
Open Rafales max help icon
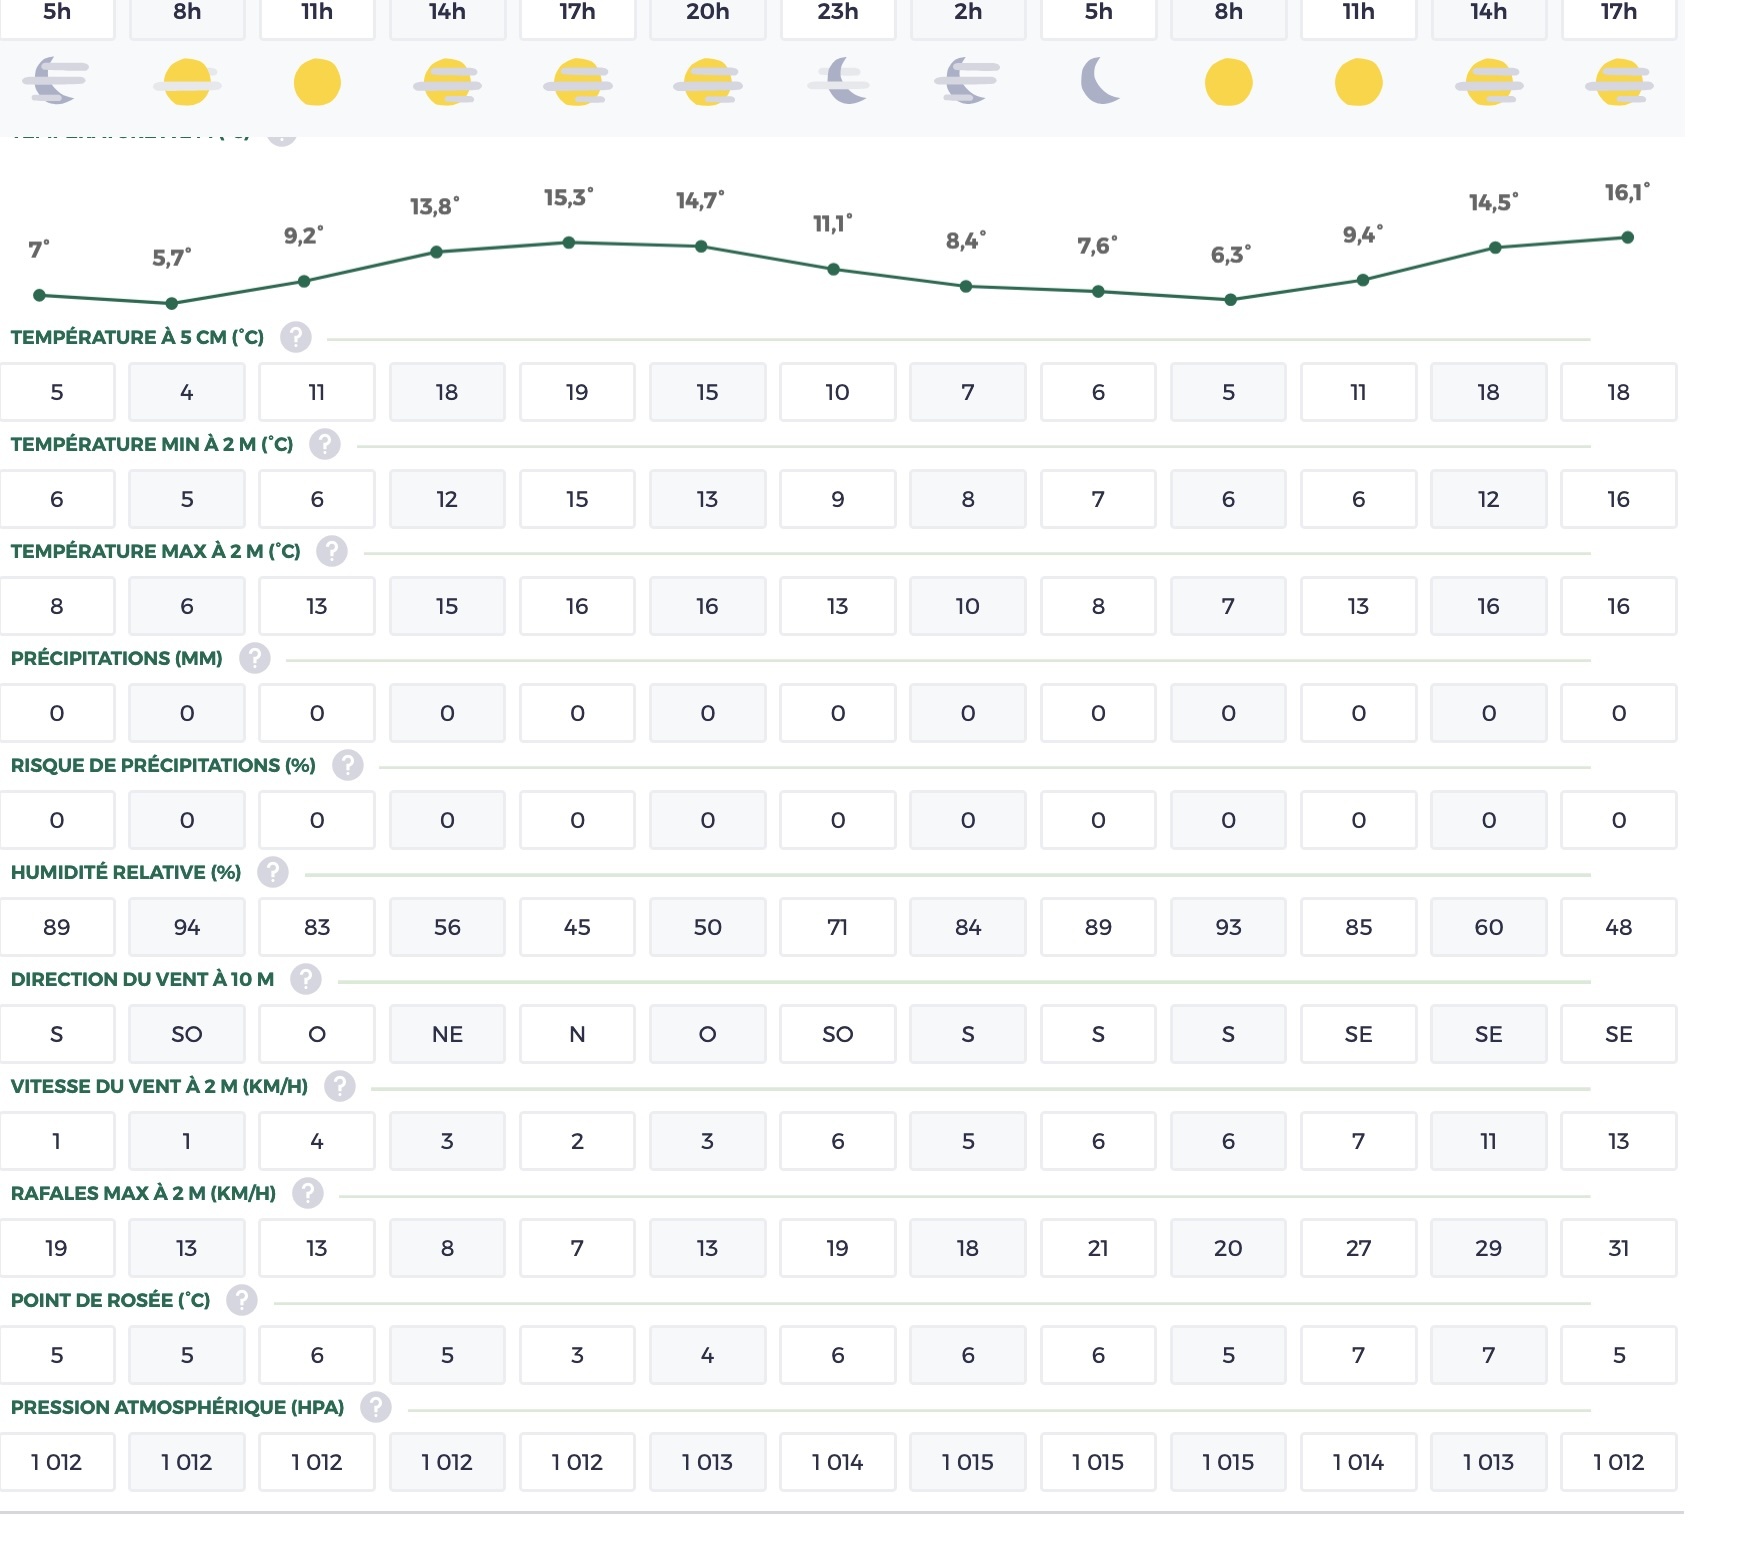point(307,1193)
